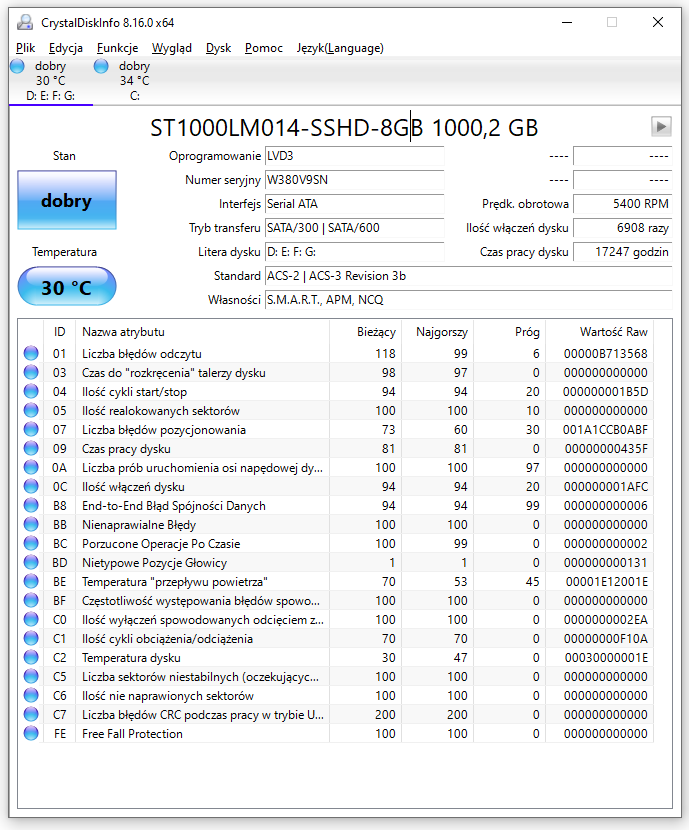Screen dimensions: 689x830
Task: Open the Pomoc menu
Action: (264, 48)
